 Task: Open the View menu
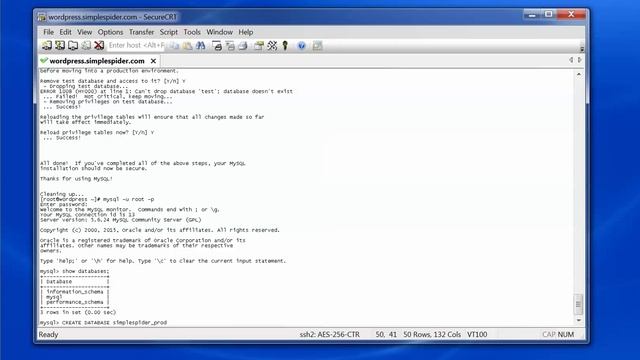84,32
